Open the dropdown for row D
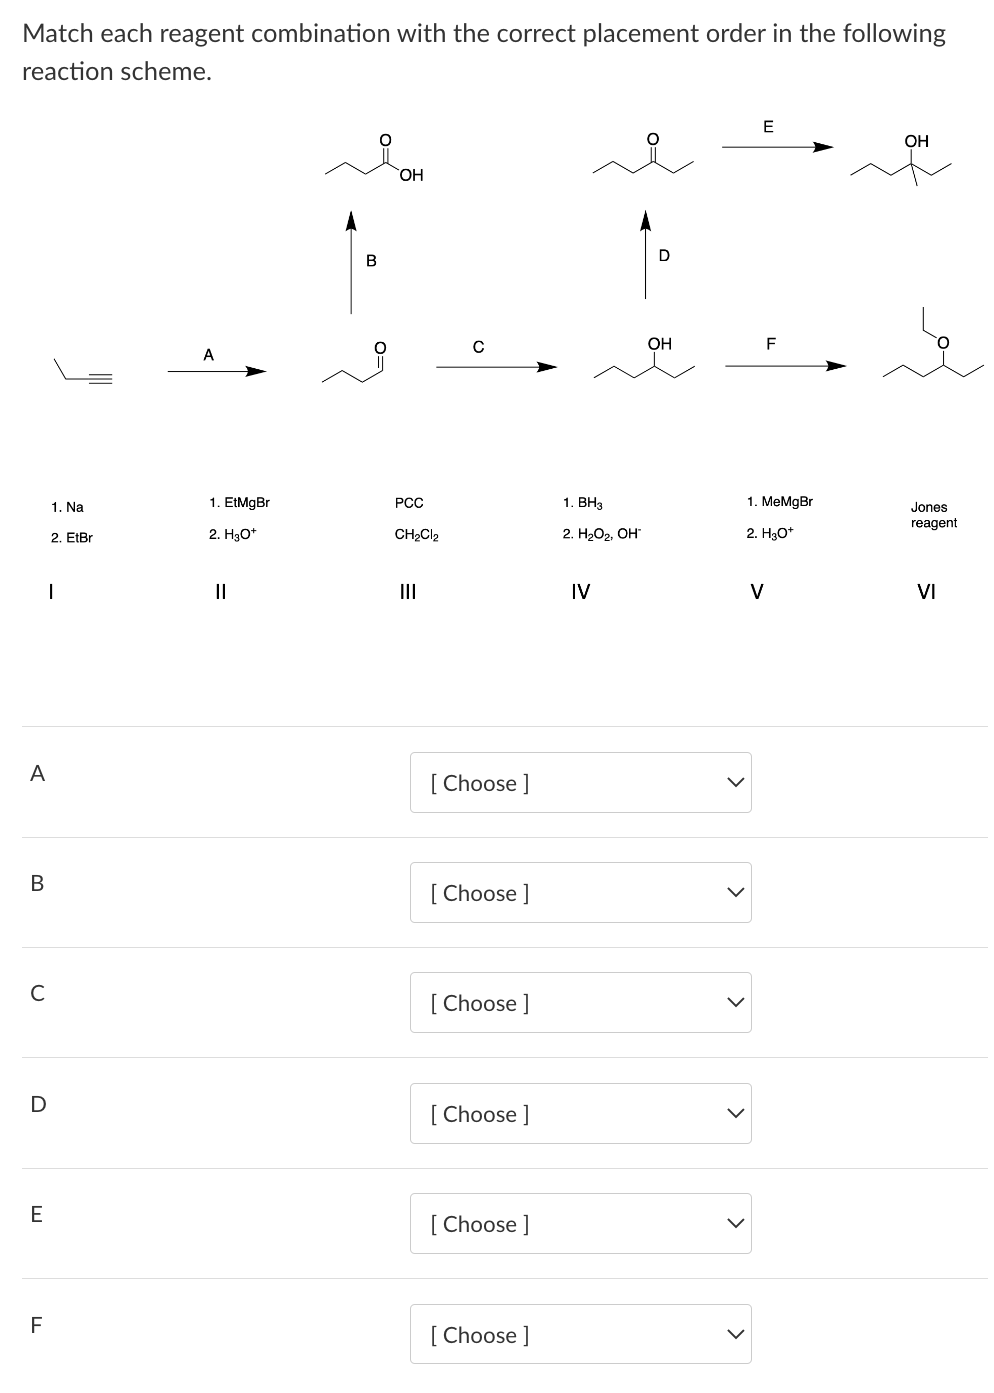The width and height of the screenshot is (994, 1393). (580, 1114)
